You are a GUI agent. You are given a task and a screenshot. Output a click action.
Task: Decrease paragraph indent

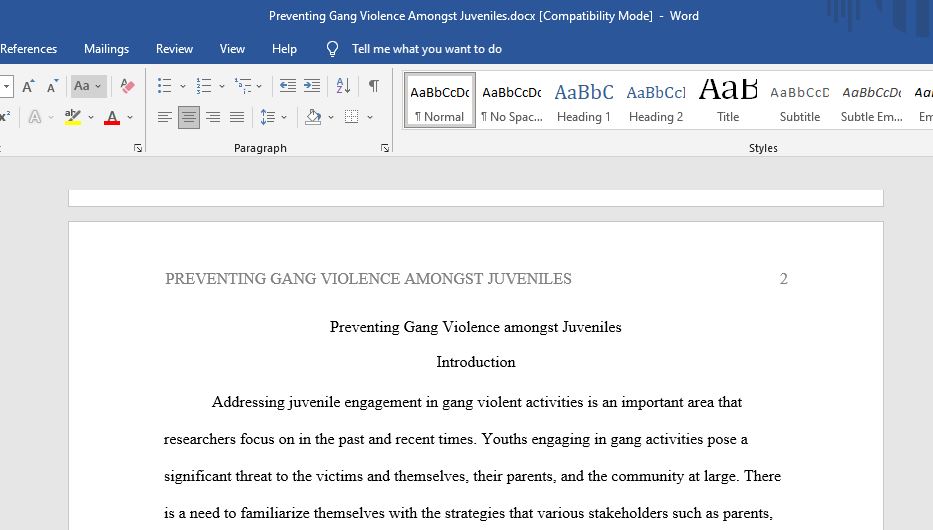[288, 86]
